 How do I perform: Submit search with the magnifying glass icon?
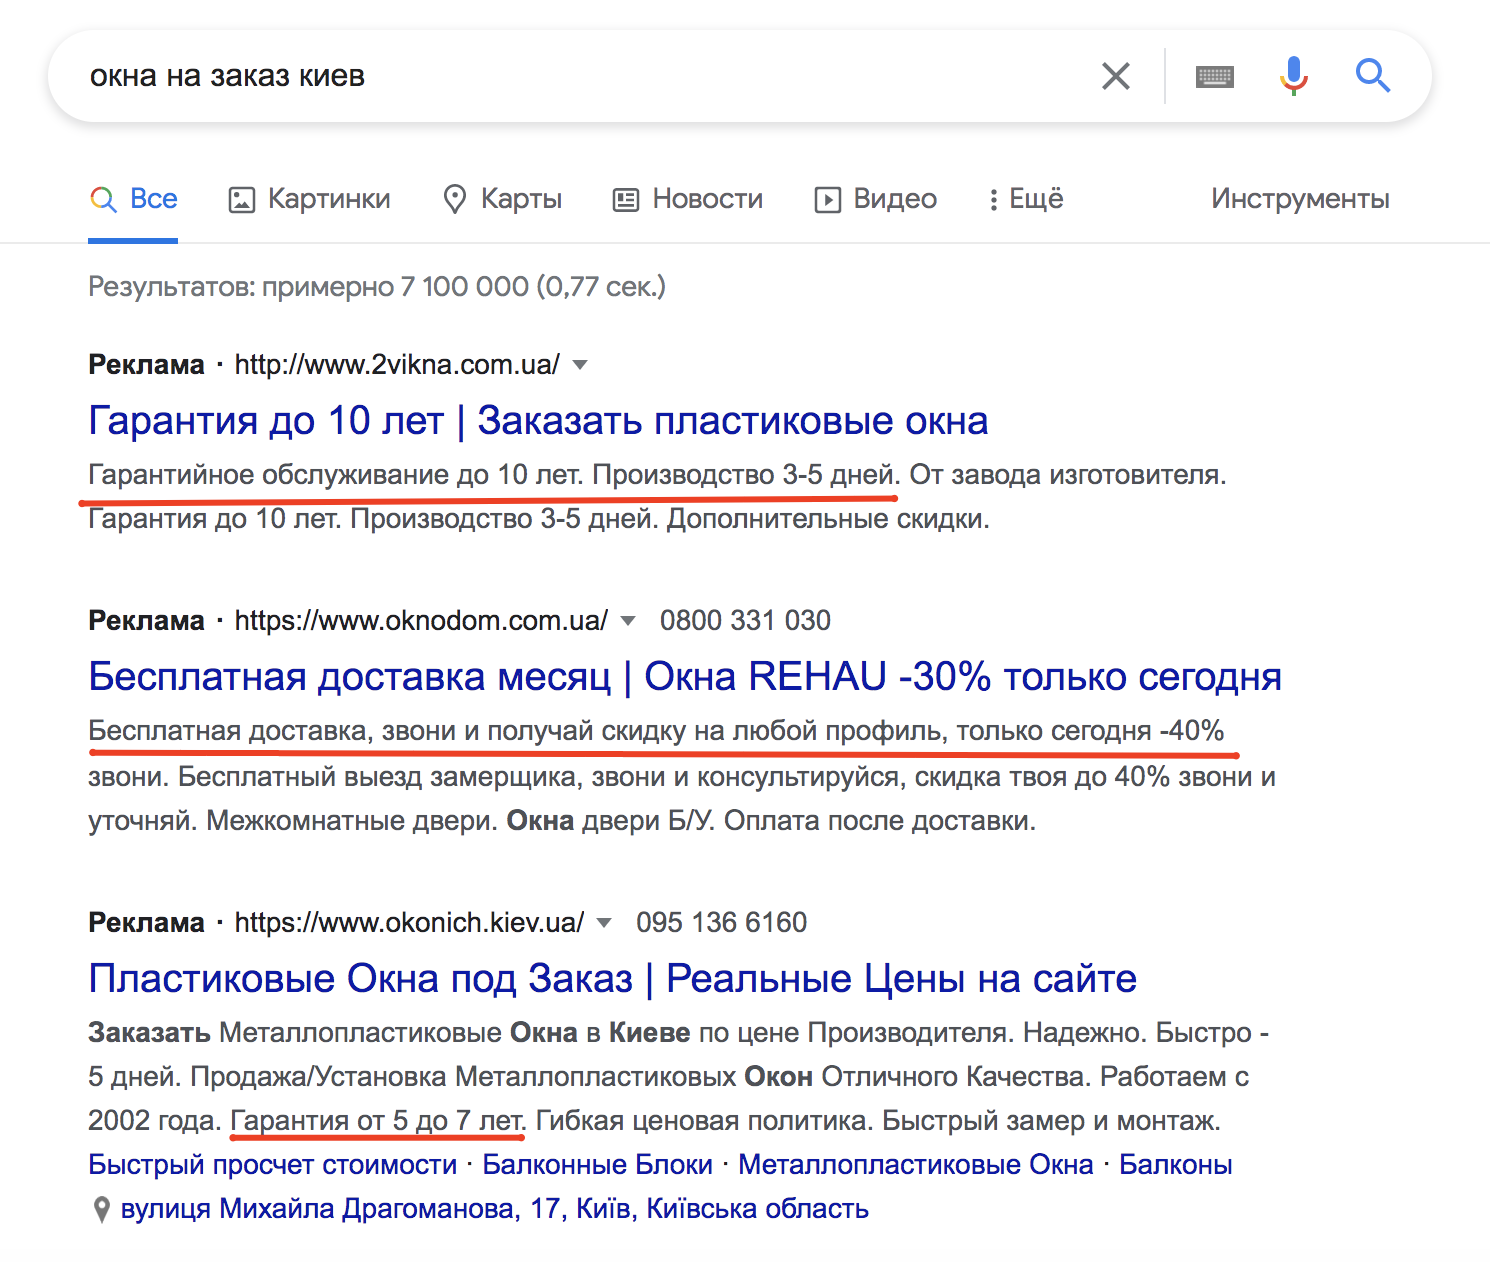click(x=1373, y=76)
